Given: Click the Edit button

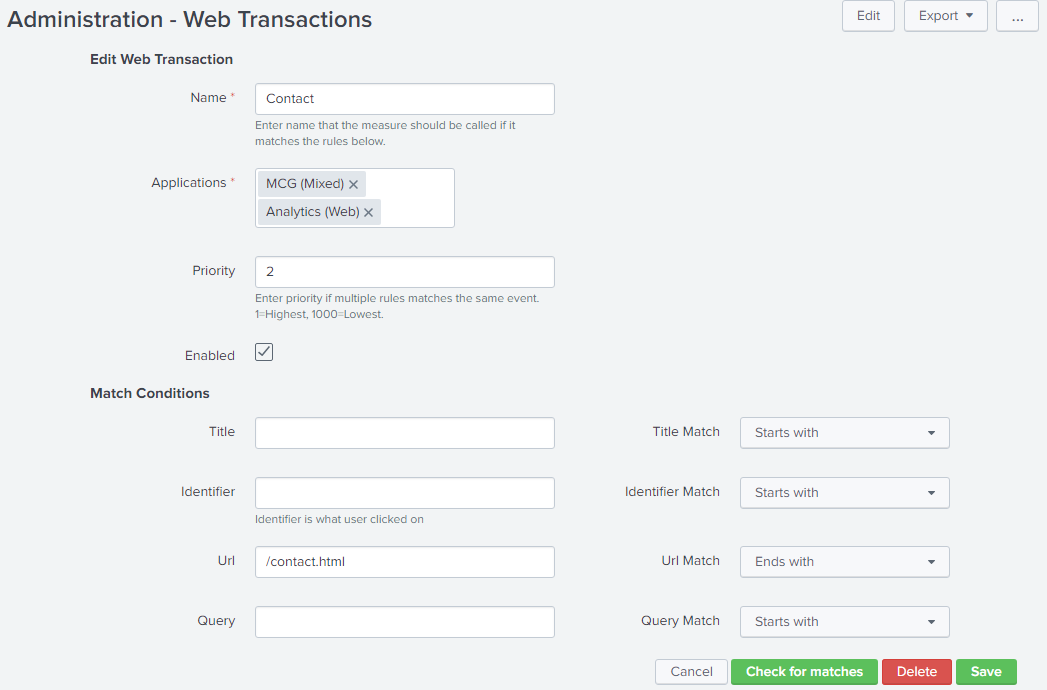Looking at the screenshot, I should [x=867, y=16].
